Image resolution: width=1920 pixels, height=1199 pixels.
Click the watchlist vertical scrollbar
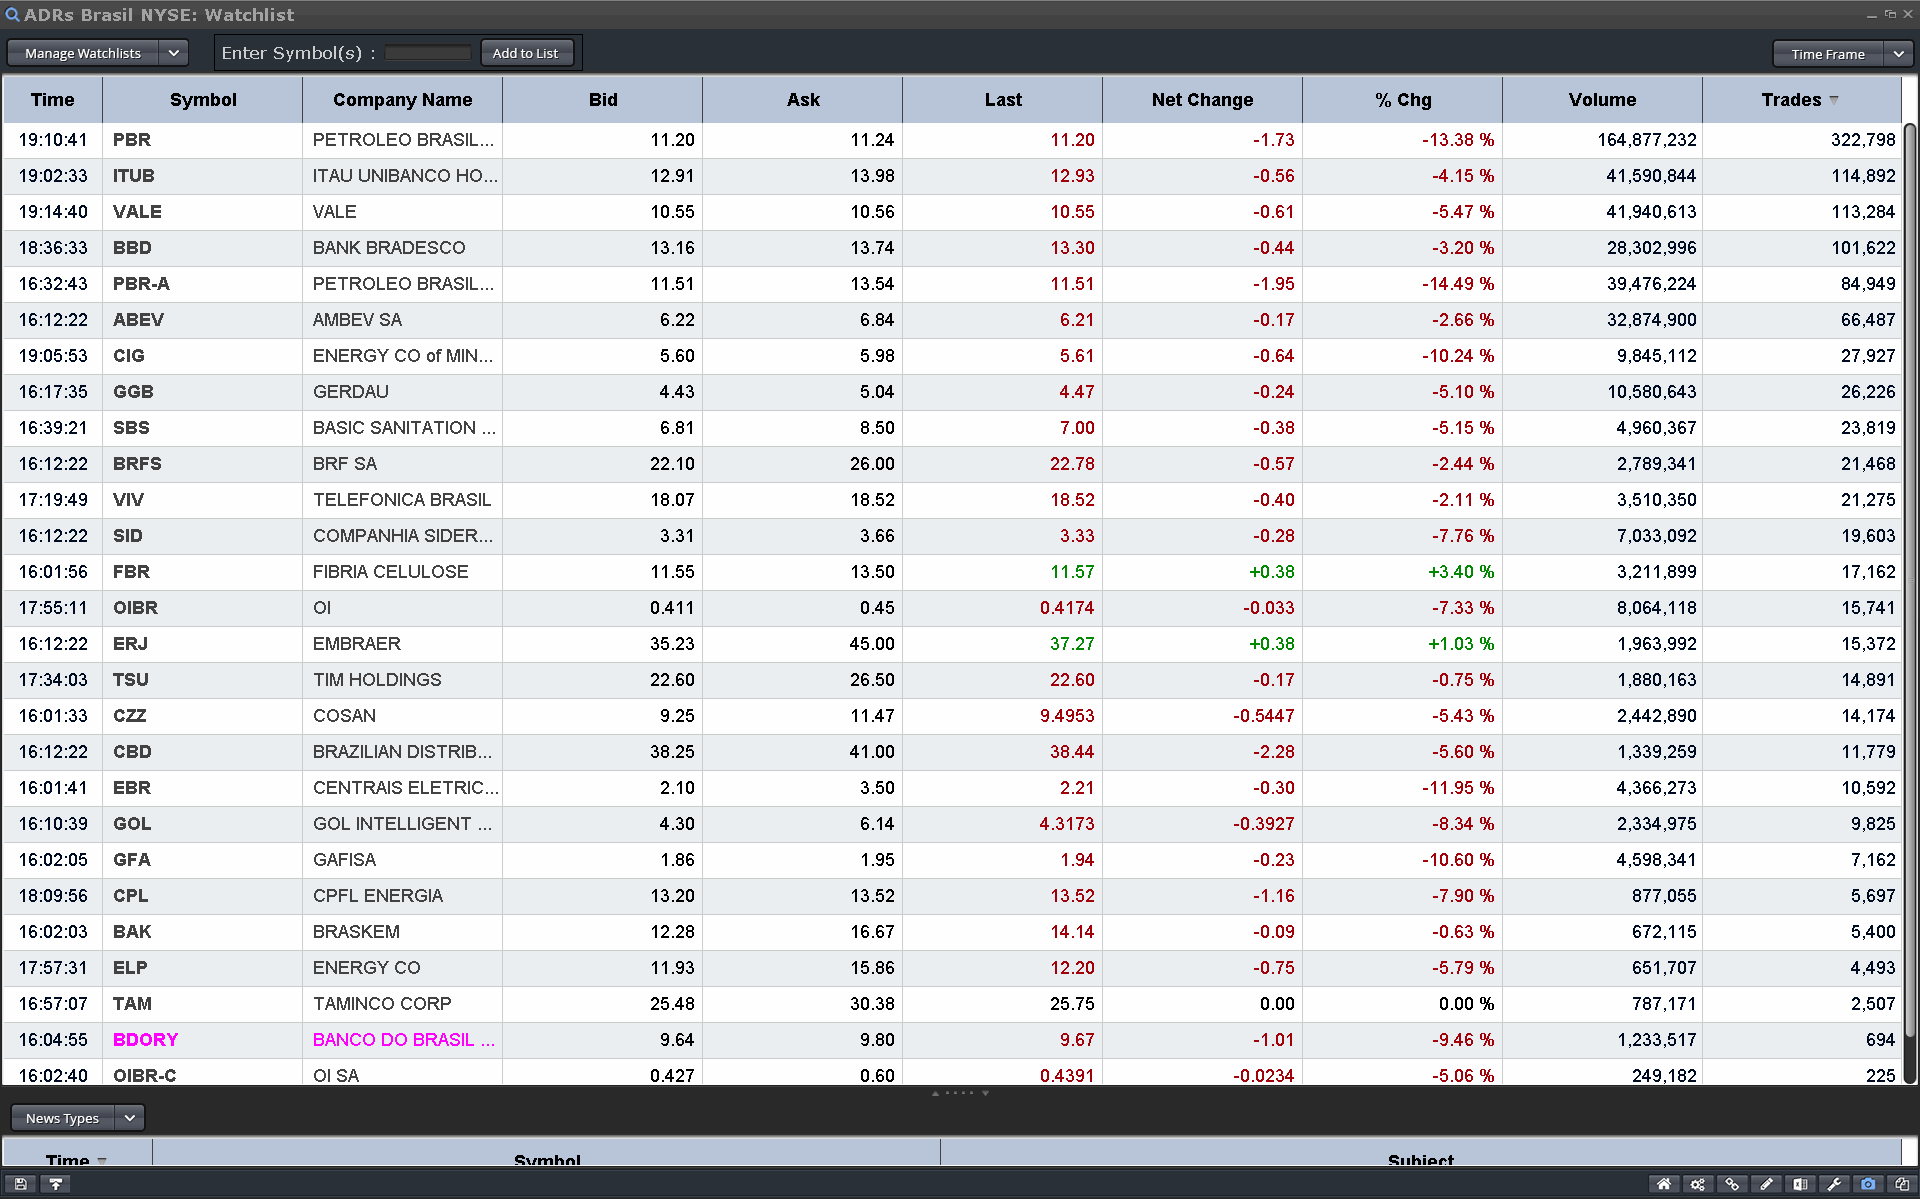point(1909,580)
